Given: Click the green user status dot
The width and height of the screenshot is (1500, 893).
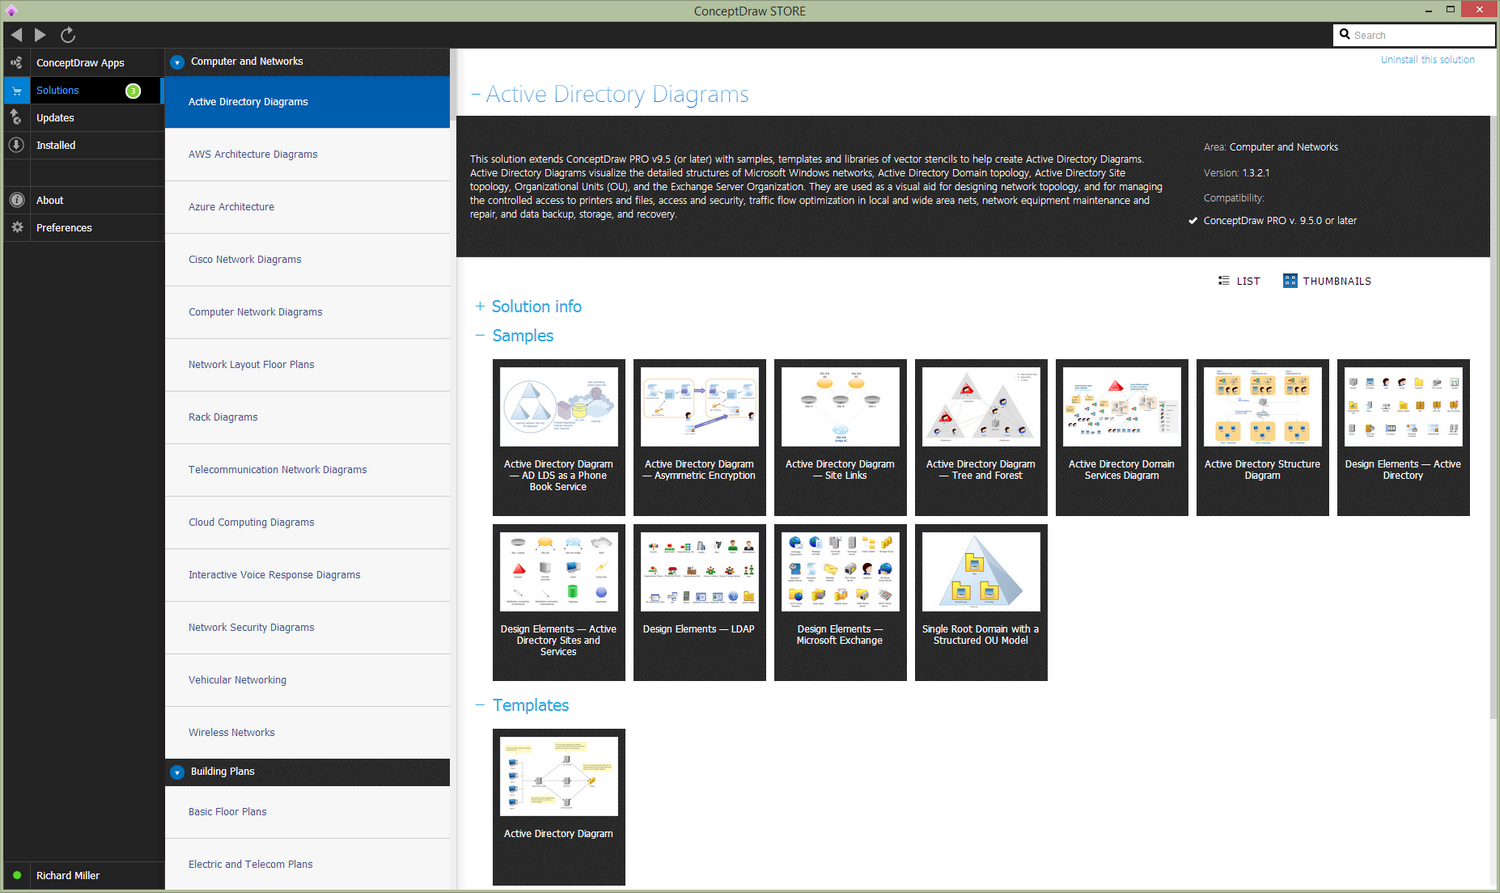Looking at the screenshot, I should pyautogui.click(x=17, y=875).
